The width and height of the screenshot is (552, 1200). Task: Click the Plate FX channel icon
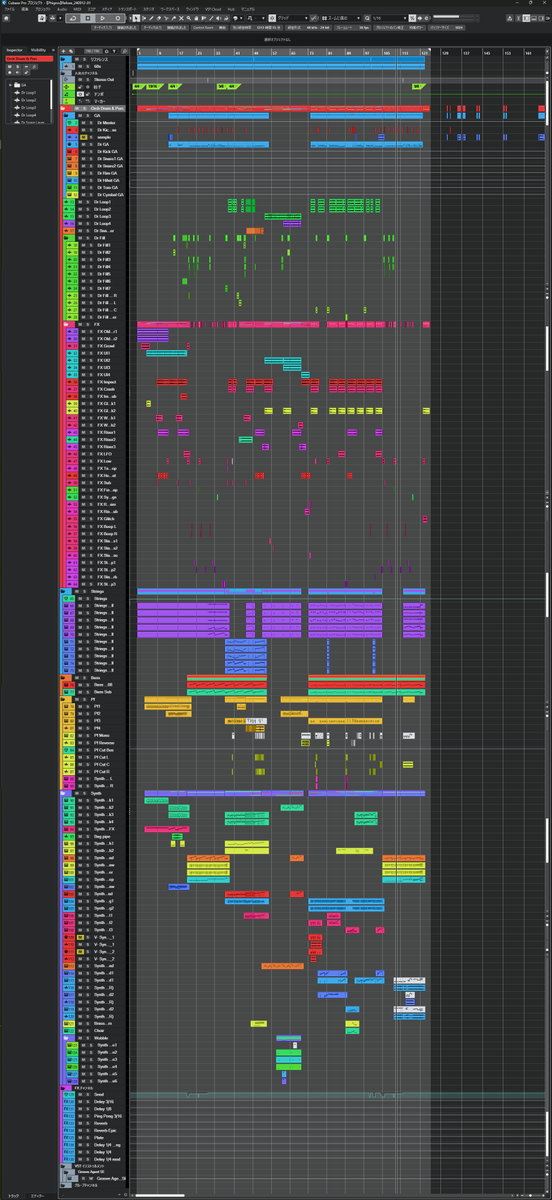[71, 1138]
